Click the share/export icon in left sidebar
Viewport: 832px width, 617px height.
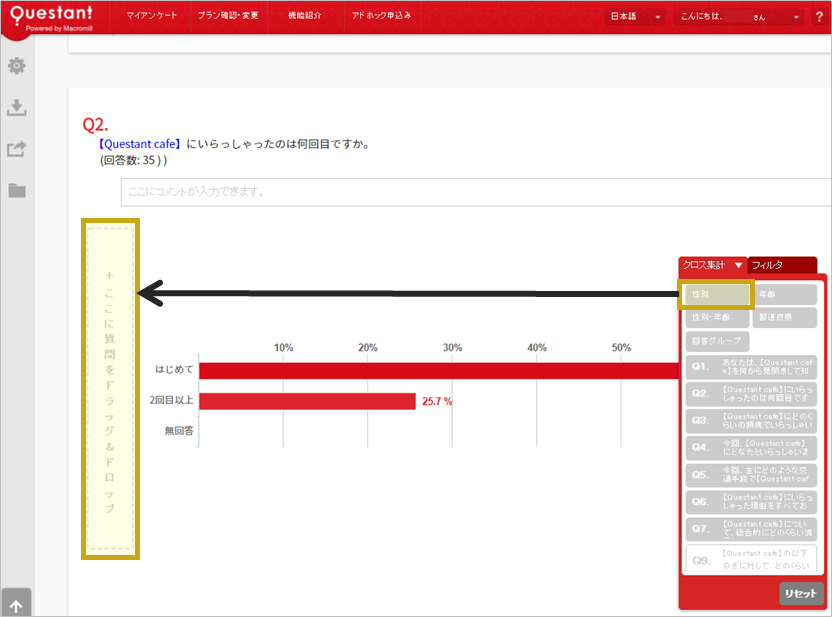(x=16, y=149)
